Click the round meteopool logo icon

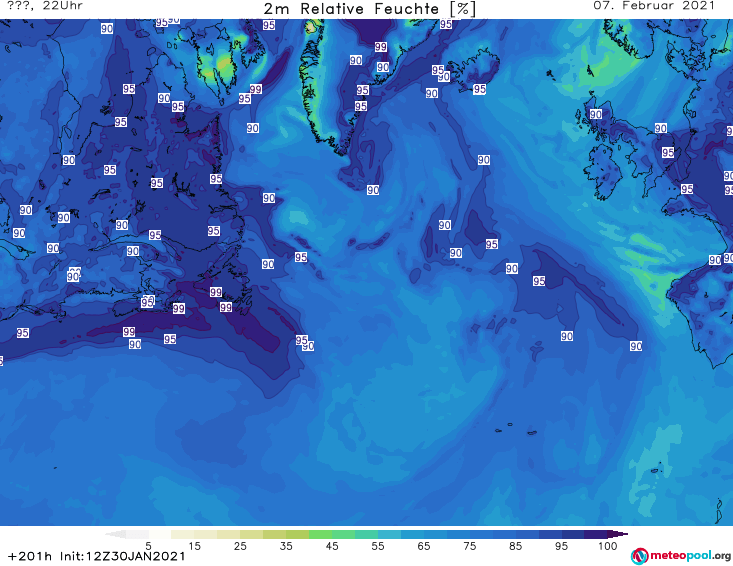639,556
